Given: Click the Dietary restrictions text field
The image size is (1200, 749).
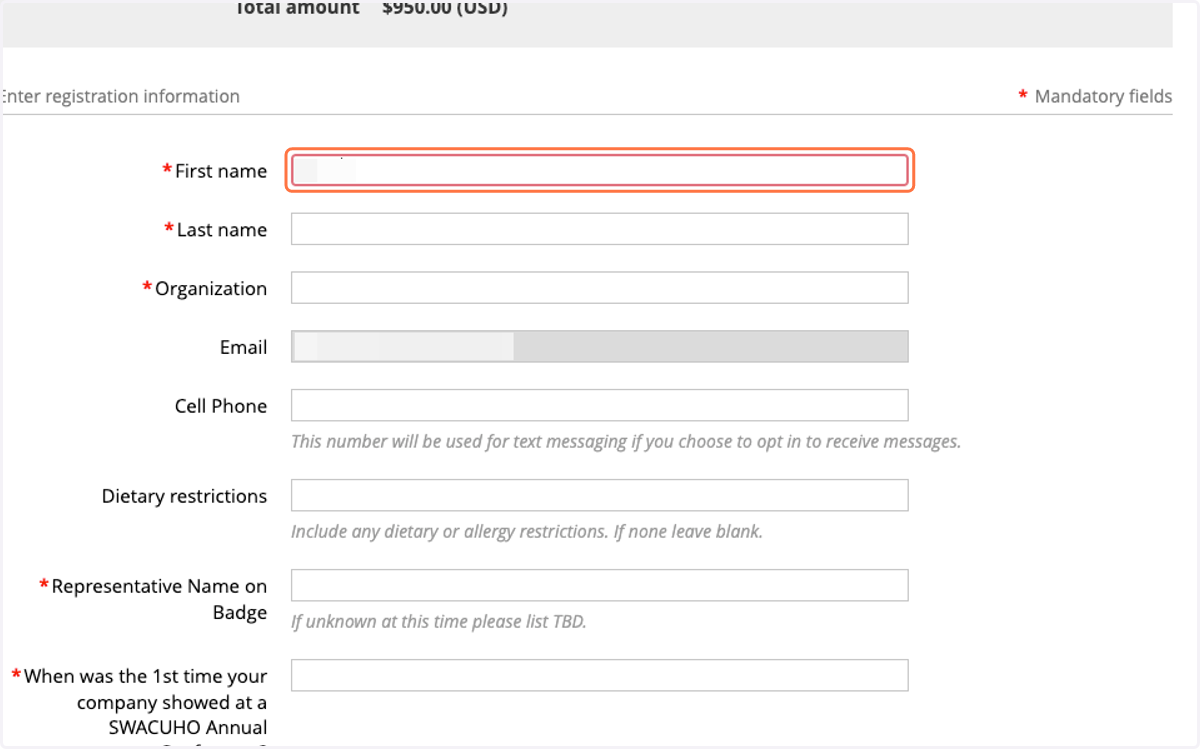Looking at the screenshot, I should pyautogui.click(x=599, y=495).
